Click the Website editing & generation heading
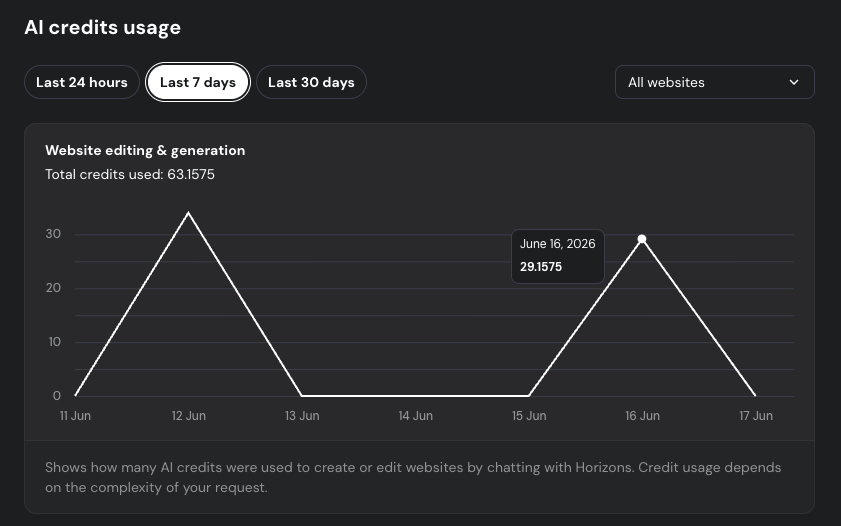Screen dimensions: 841x526 point(145,150)
